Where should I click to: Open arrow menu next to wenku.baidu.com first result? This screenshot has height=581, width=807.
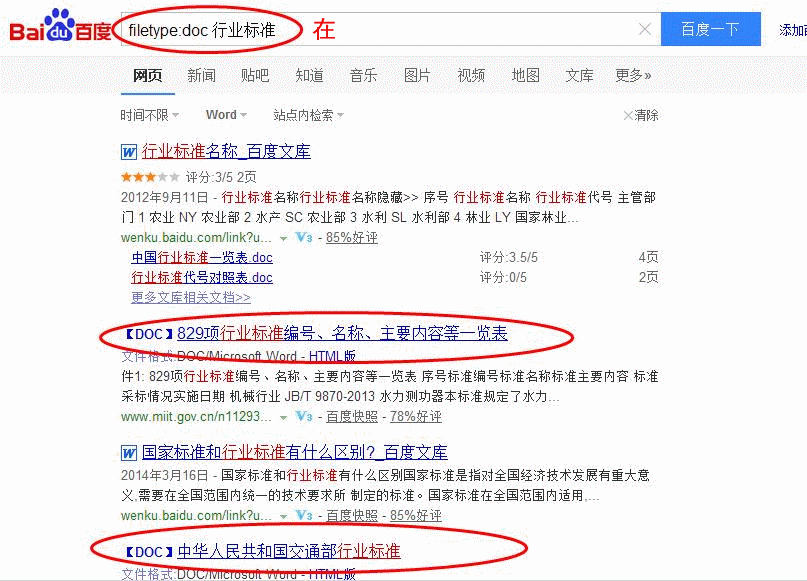coord(283,238)
